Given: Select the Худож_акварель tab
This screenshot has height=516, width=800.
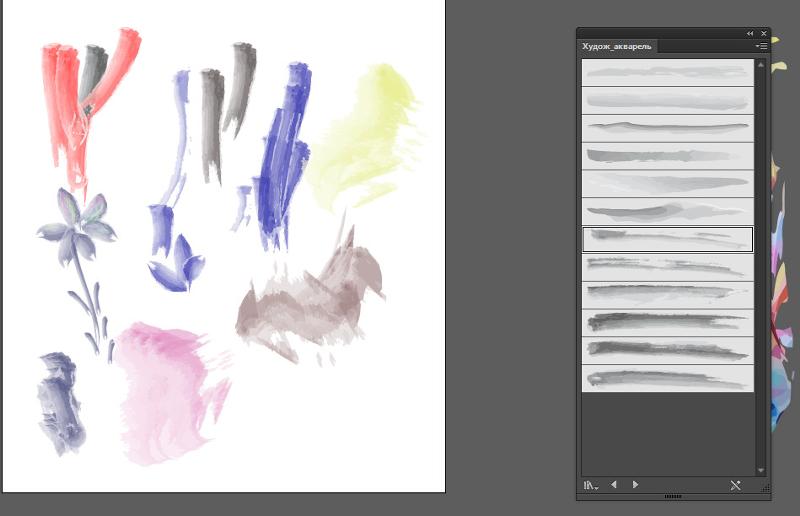Looking at the screenshot, I should coord(617,46).
